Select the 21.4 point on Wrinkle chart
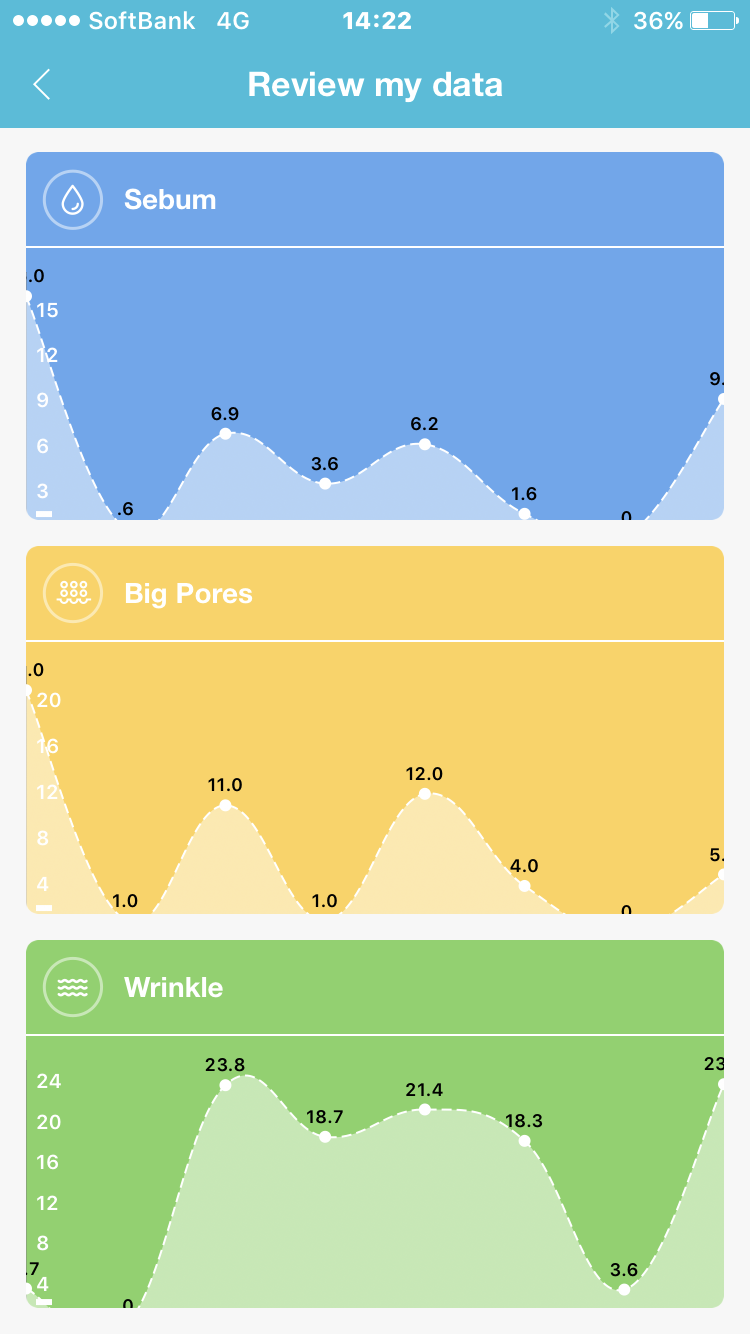This screenshot has width=750, height=1334. [424, 1109]
